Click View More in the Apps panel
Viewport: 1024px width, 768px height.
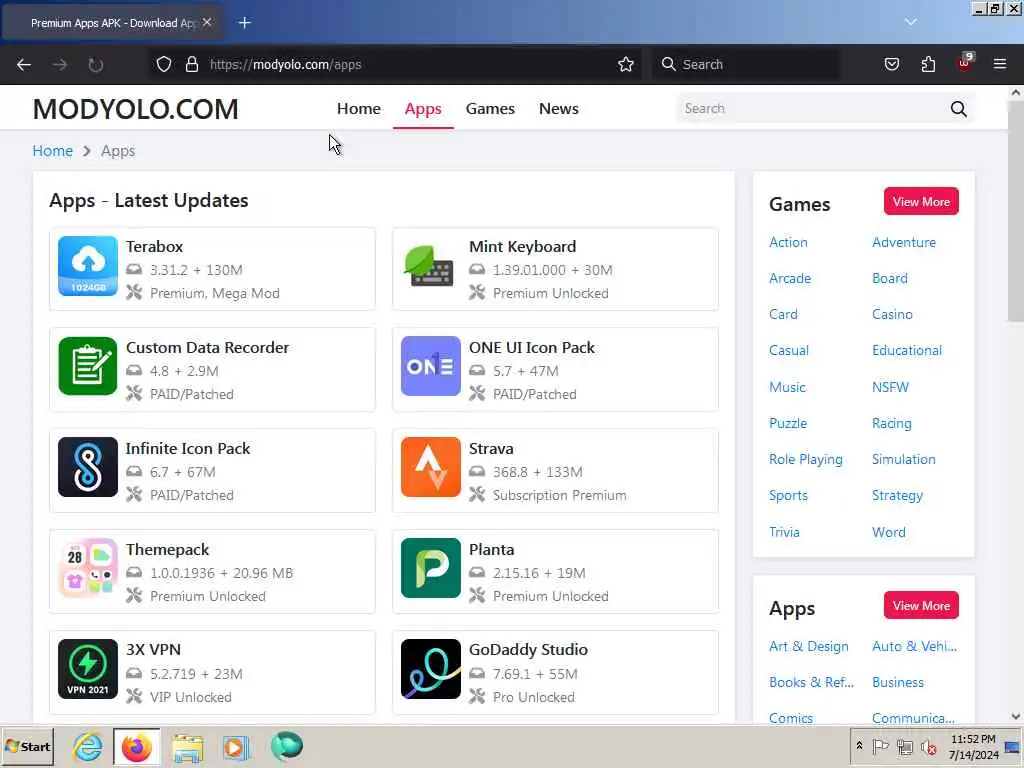[921, 606]
